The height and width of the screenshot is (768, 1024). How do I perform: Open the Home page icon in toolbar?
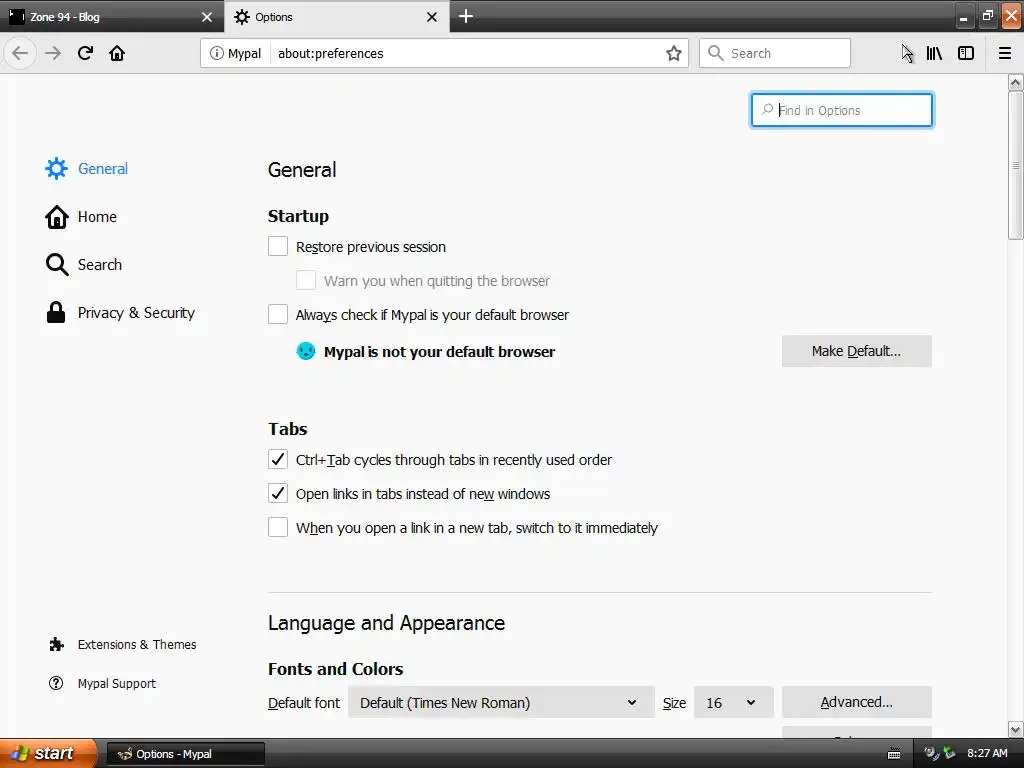(117, 53)
